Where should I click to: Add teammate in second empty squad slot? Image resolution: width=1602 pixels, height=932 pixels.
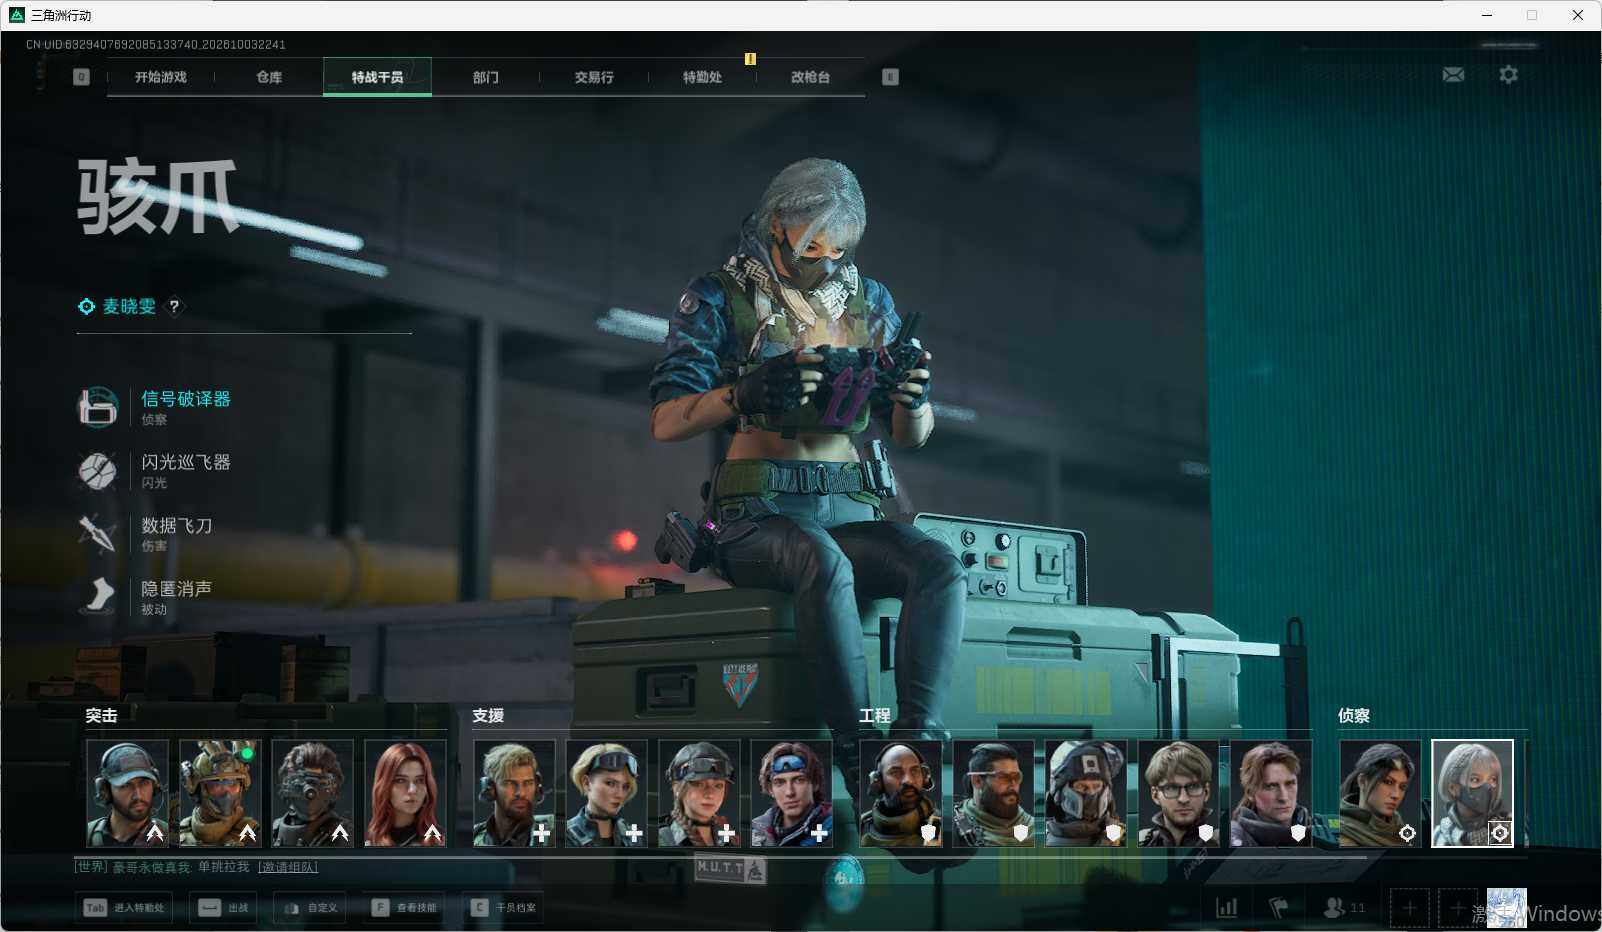(1458, 908)
